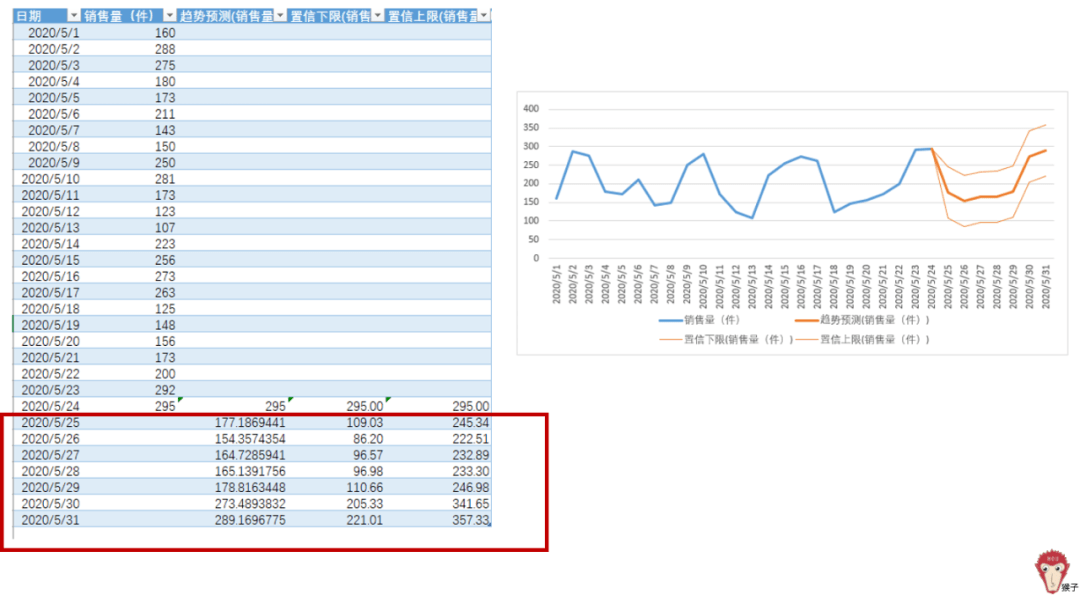Open the 销售量（件） column filter dropdown
The image size is (1080, 595).
168,16
